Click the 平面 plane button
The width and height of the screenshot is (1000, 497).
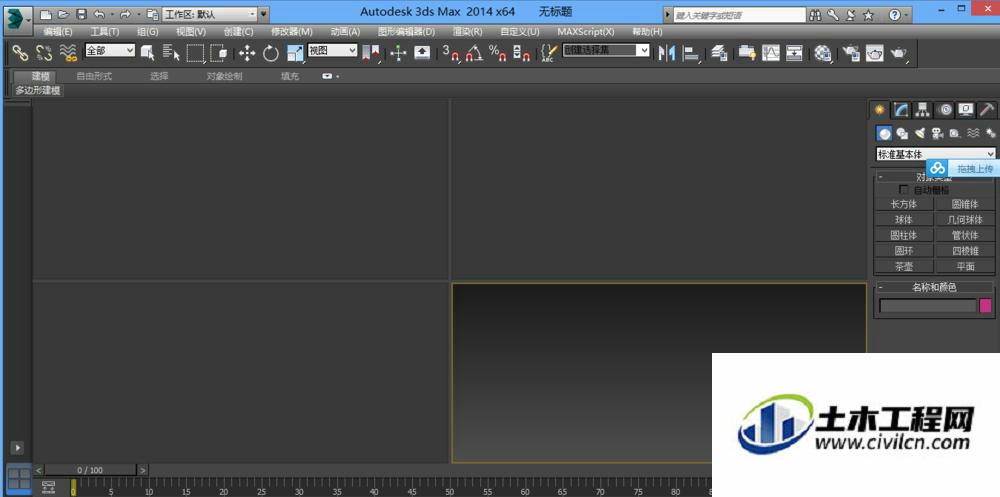point(965,267)
